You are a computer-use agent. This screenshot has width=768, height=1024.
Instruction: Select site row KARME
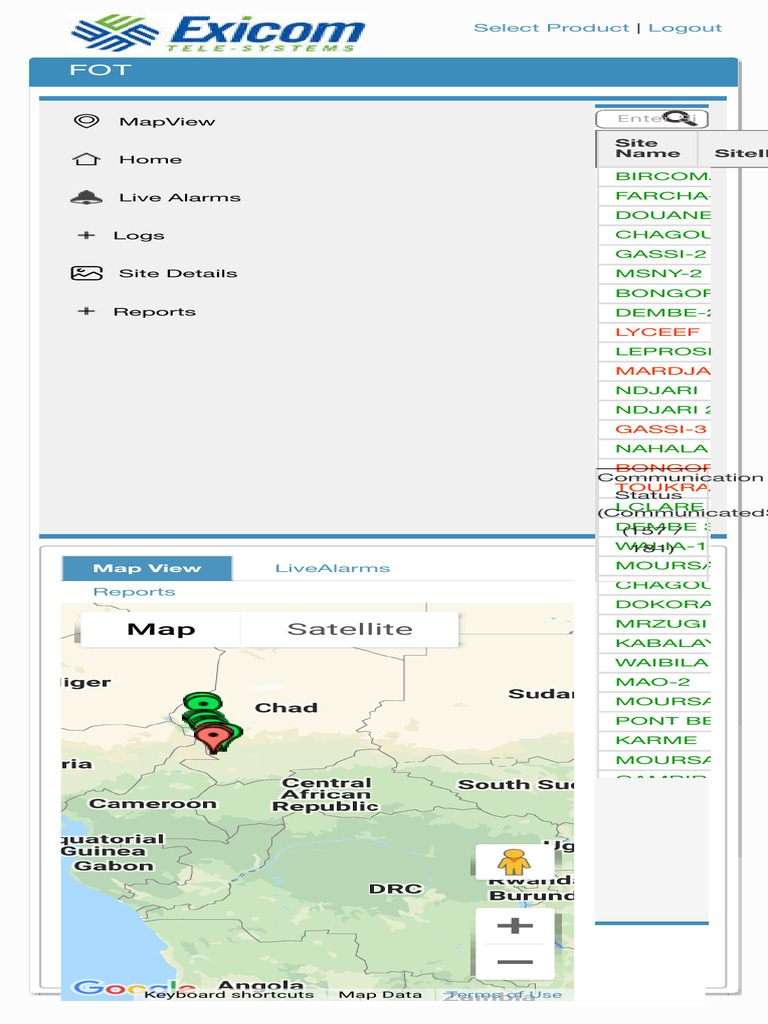[x=654, y=741]
